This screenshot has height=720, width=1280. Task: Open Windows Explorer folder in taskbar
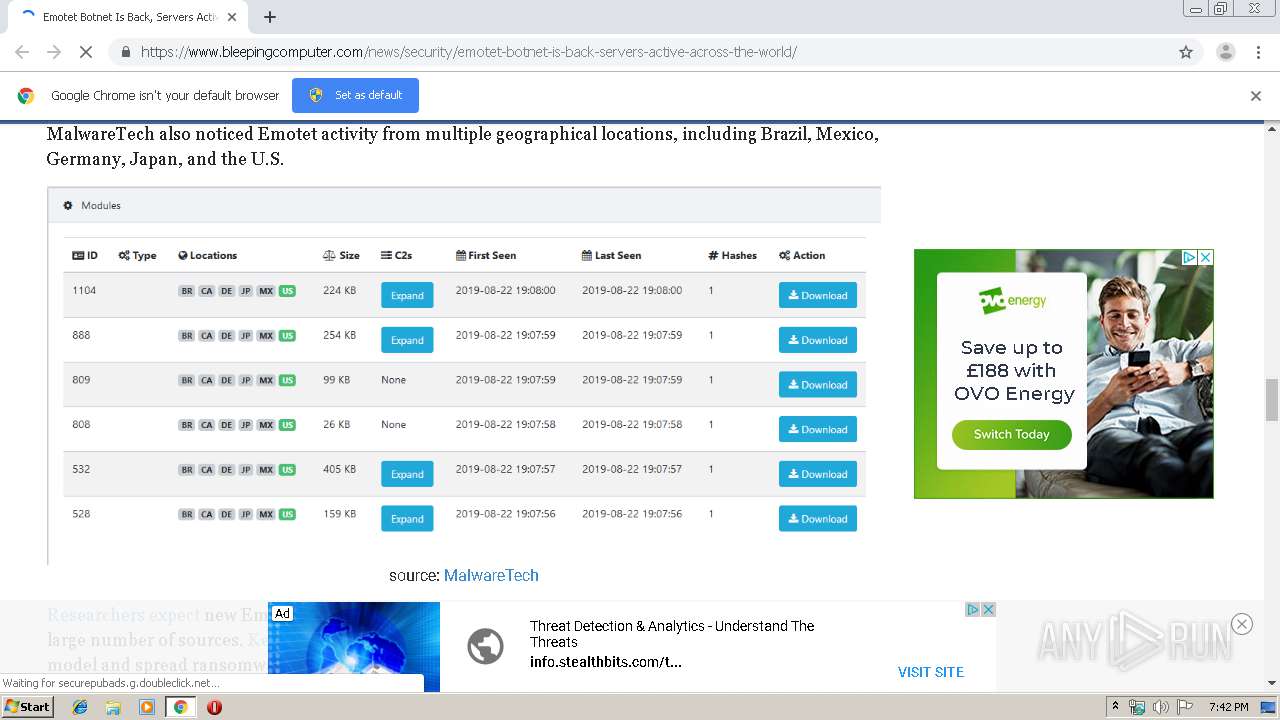(113, 707)
